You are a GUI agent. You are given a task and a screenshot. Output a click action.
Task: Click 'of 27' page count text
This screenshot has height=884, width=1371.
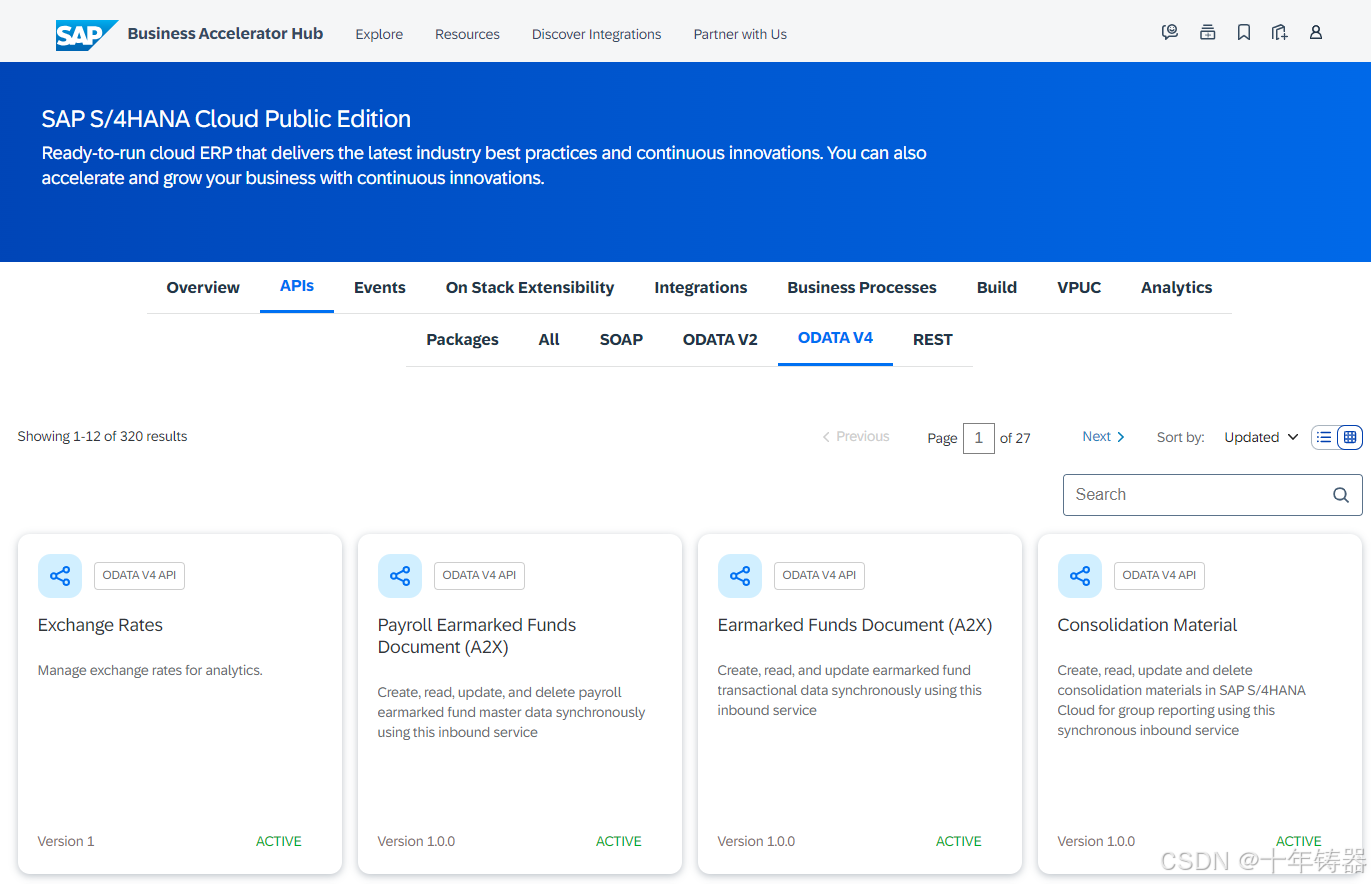[1015, 438]
